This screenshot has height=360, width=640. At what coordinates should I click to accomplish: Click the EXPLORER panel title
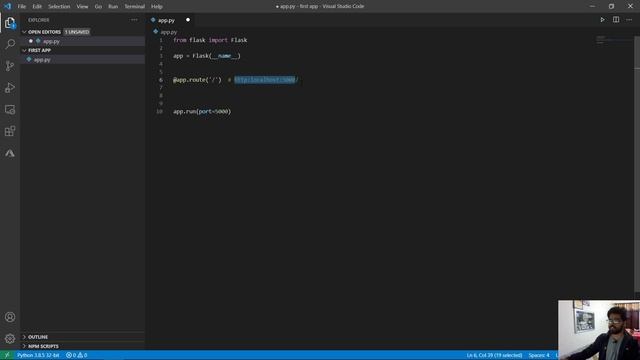coord(38,20)
